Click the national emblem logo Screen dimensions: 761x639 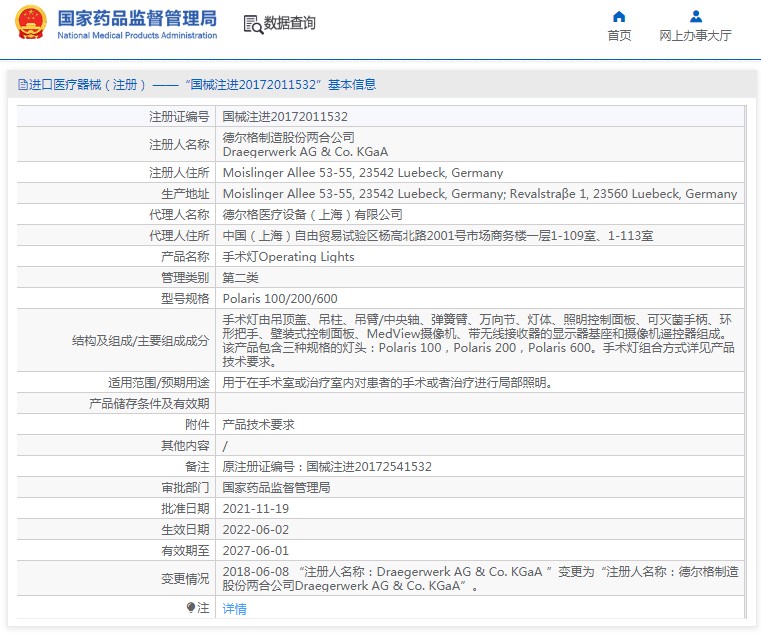coord(31,22)
